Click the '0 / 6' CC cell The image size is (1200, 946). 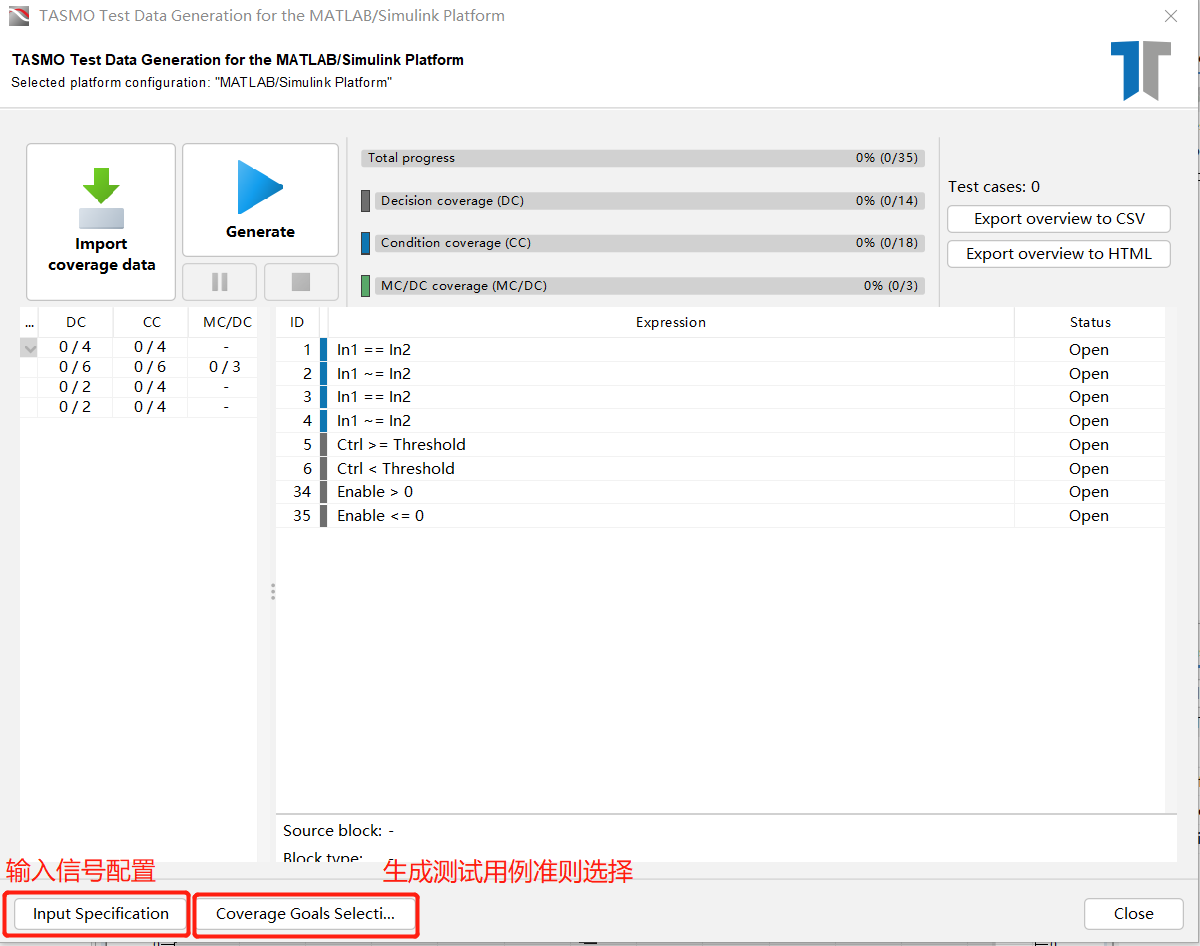click(x=150, y=367)
